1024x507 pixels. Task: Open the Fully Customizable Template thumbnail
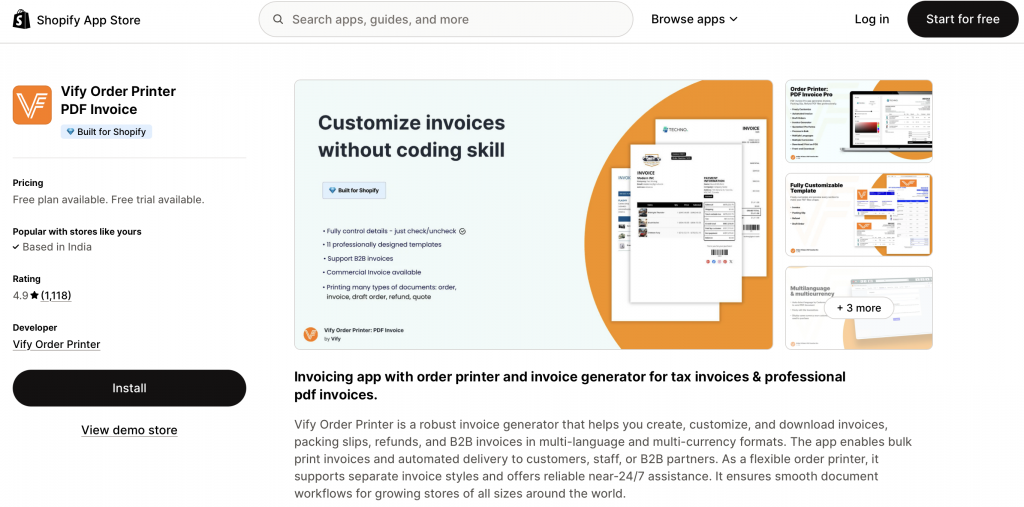(x=859, y=214)
